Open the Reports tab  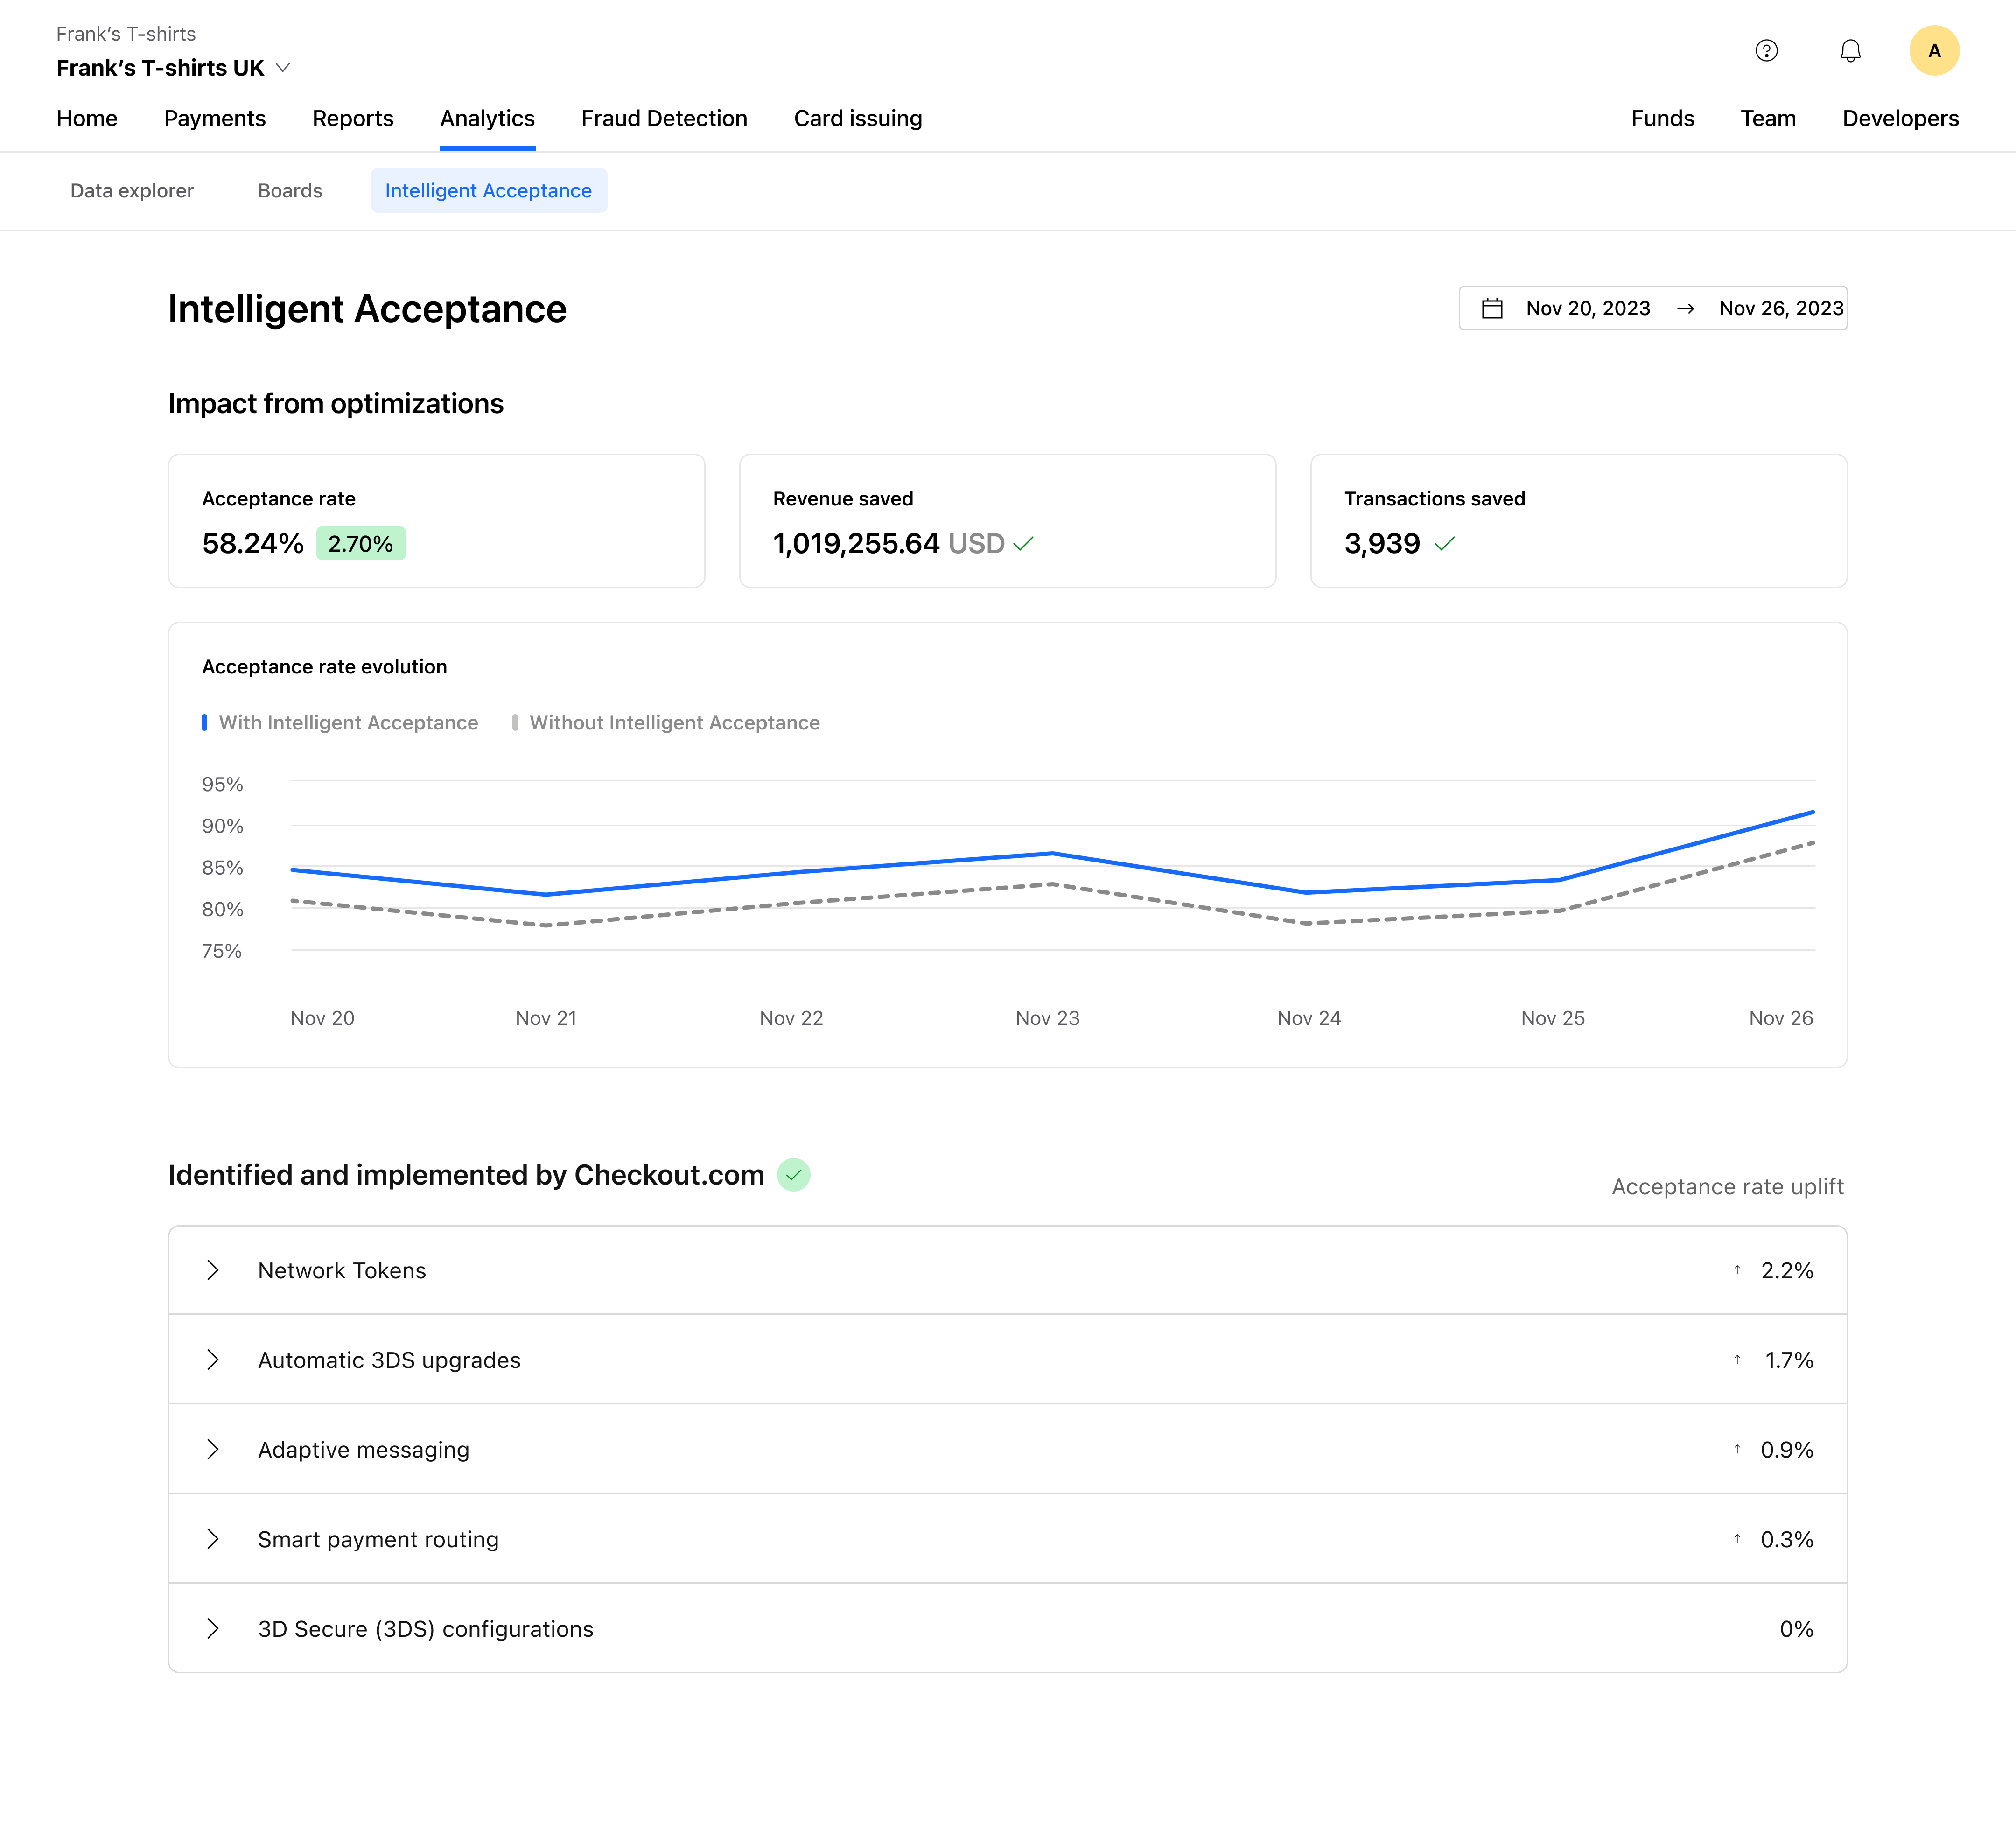click(x=353, y=118)
